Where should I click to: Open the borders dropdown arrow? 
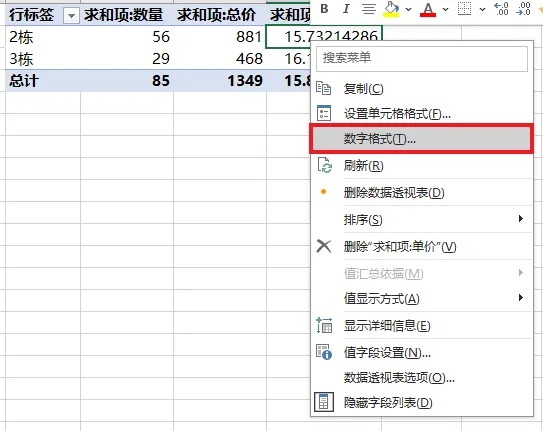482,9
